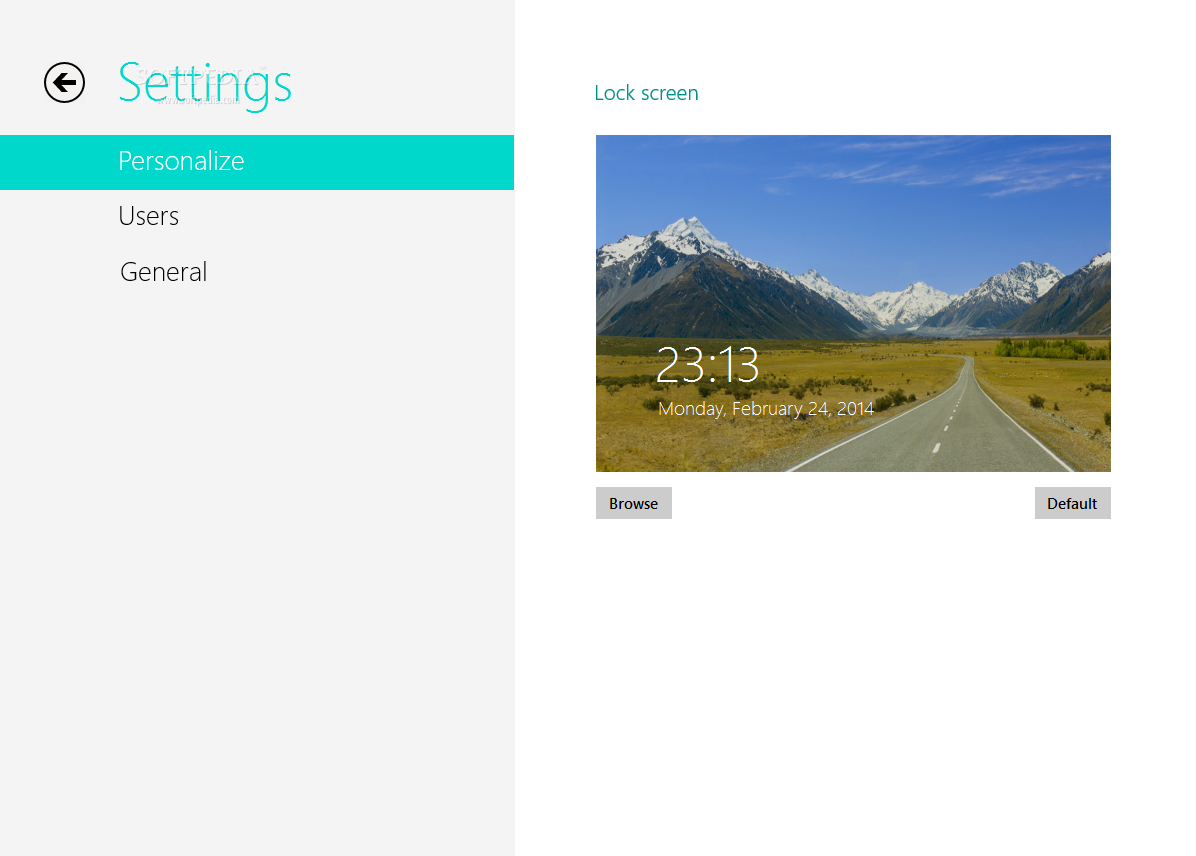Click the back arrow icon
Viewport: 1196px width, 856px height.
(x=64, y=82)
